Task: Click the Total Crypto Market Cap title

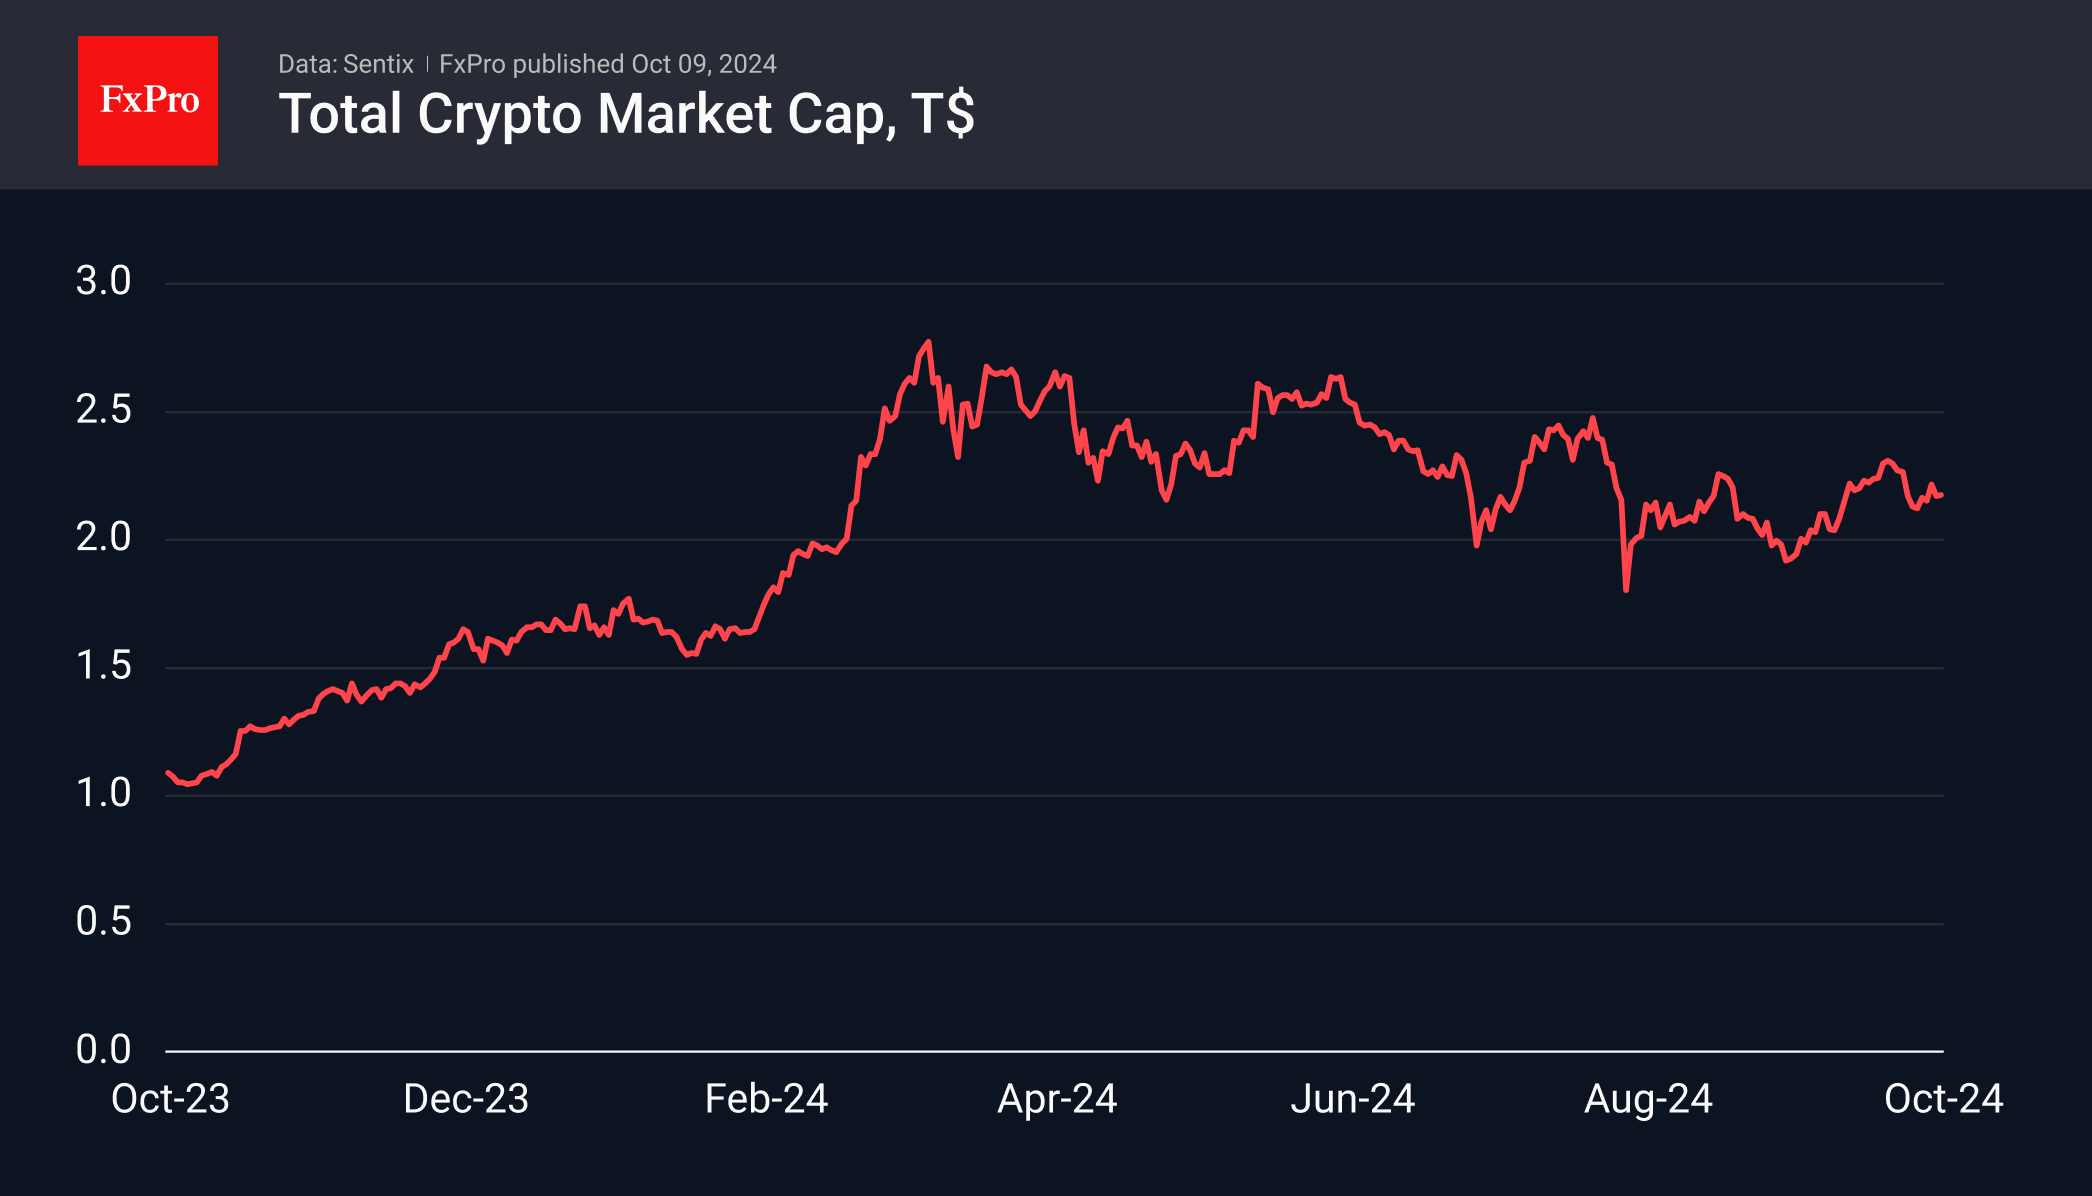Action: click(x=626, y=114)
